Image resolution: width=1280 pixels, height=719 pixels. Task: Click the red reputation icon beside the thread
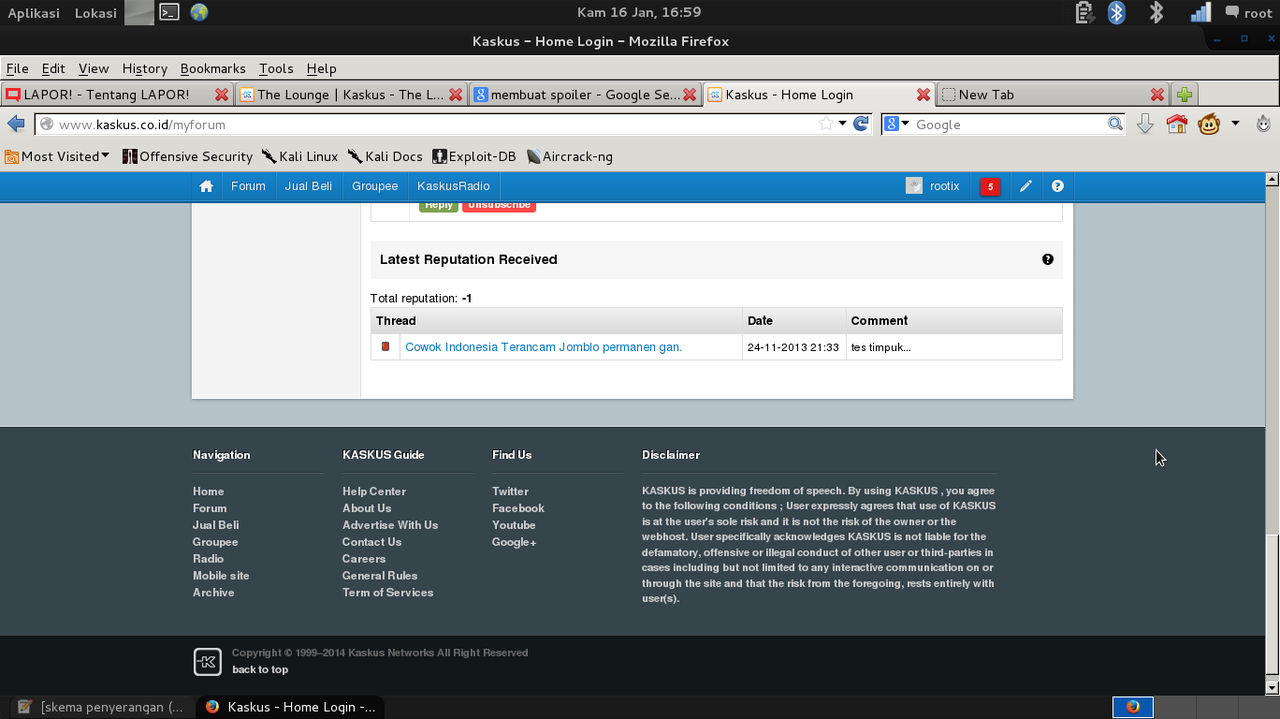click(x=385, y=347)
